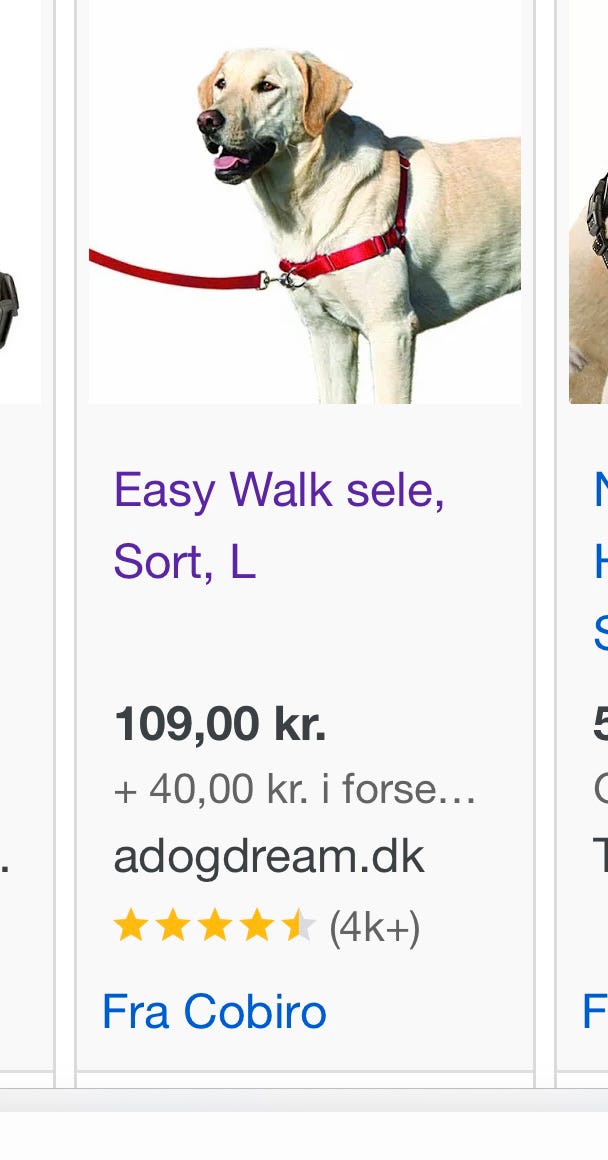Click the right card's blue title letter 'N'
The image size is (608, 1160).
[601, 490]
